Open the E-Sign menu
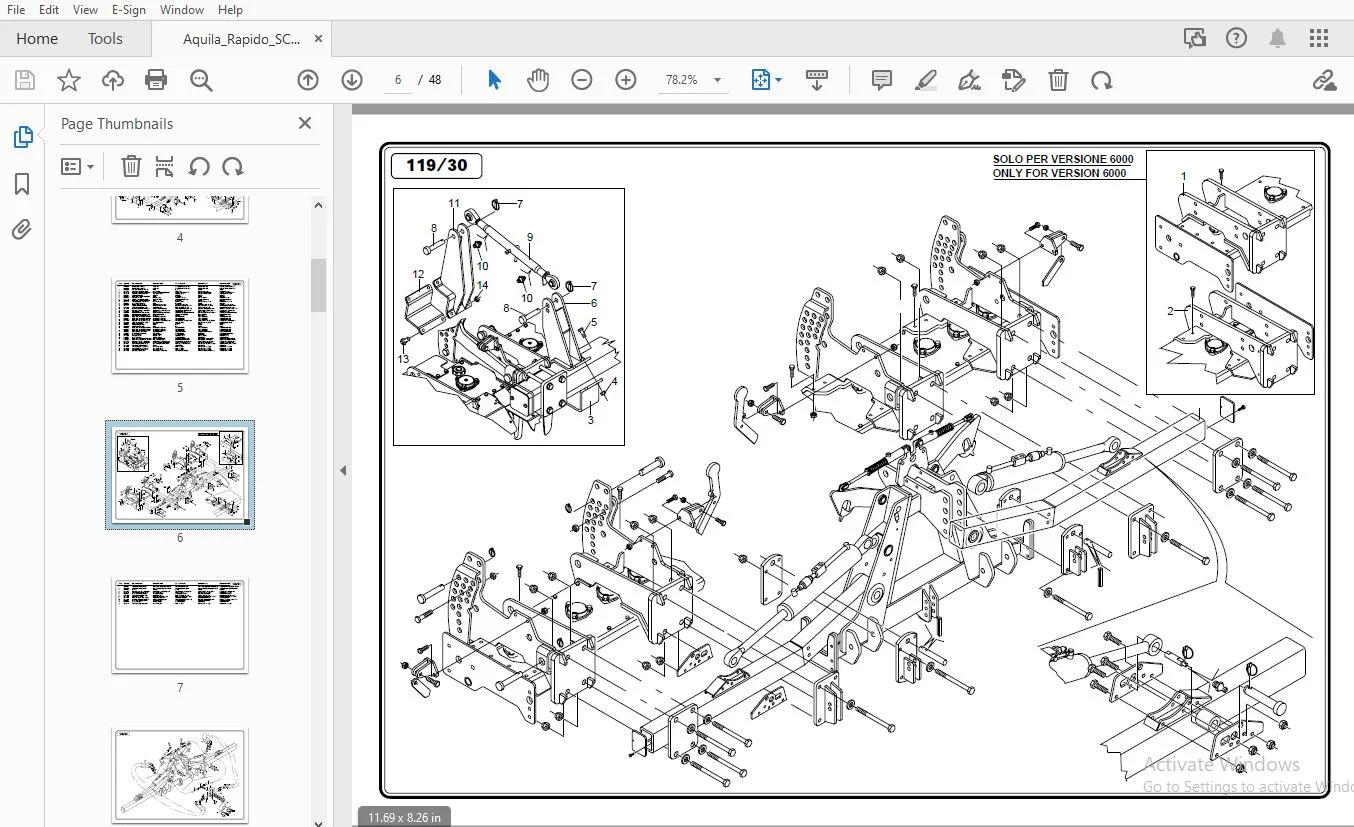 pyautogui.click(x=128, y=10)
